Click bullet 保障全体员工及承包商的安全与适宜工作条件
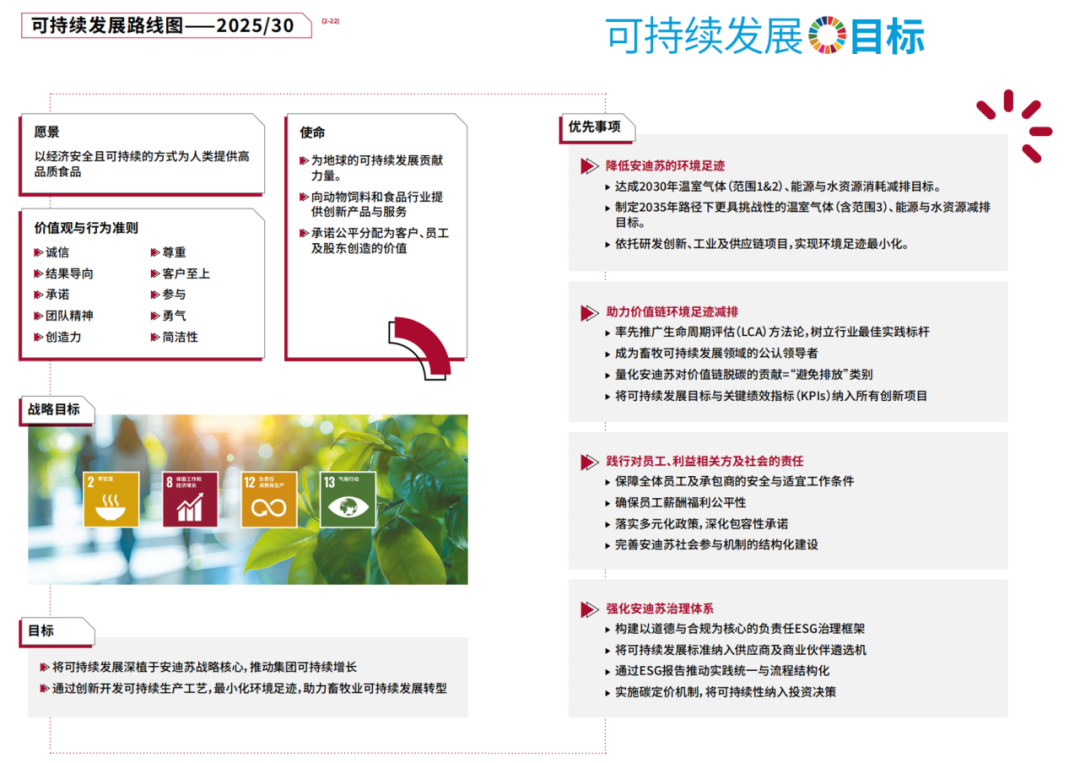Screen dimensions: 1080x763 point(734,481)
